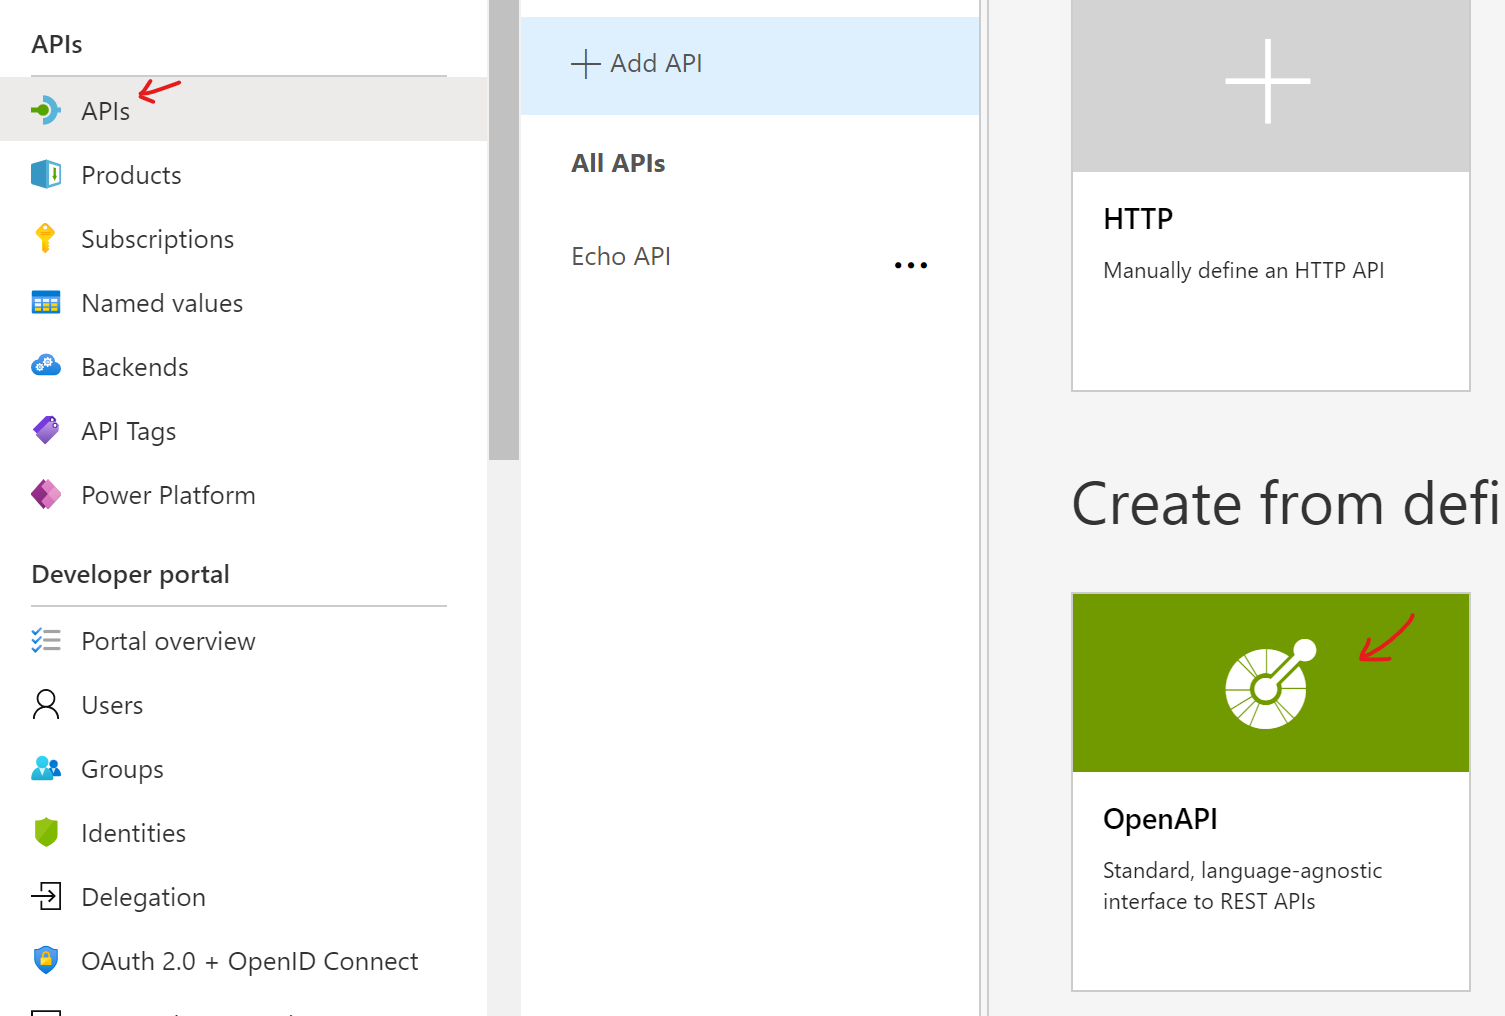Select Identities in sidebar
This screenshot has width=1505, height=1016.
tap(244, 832)
